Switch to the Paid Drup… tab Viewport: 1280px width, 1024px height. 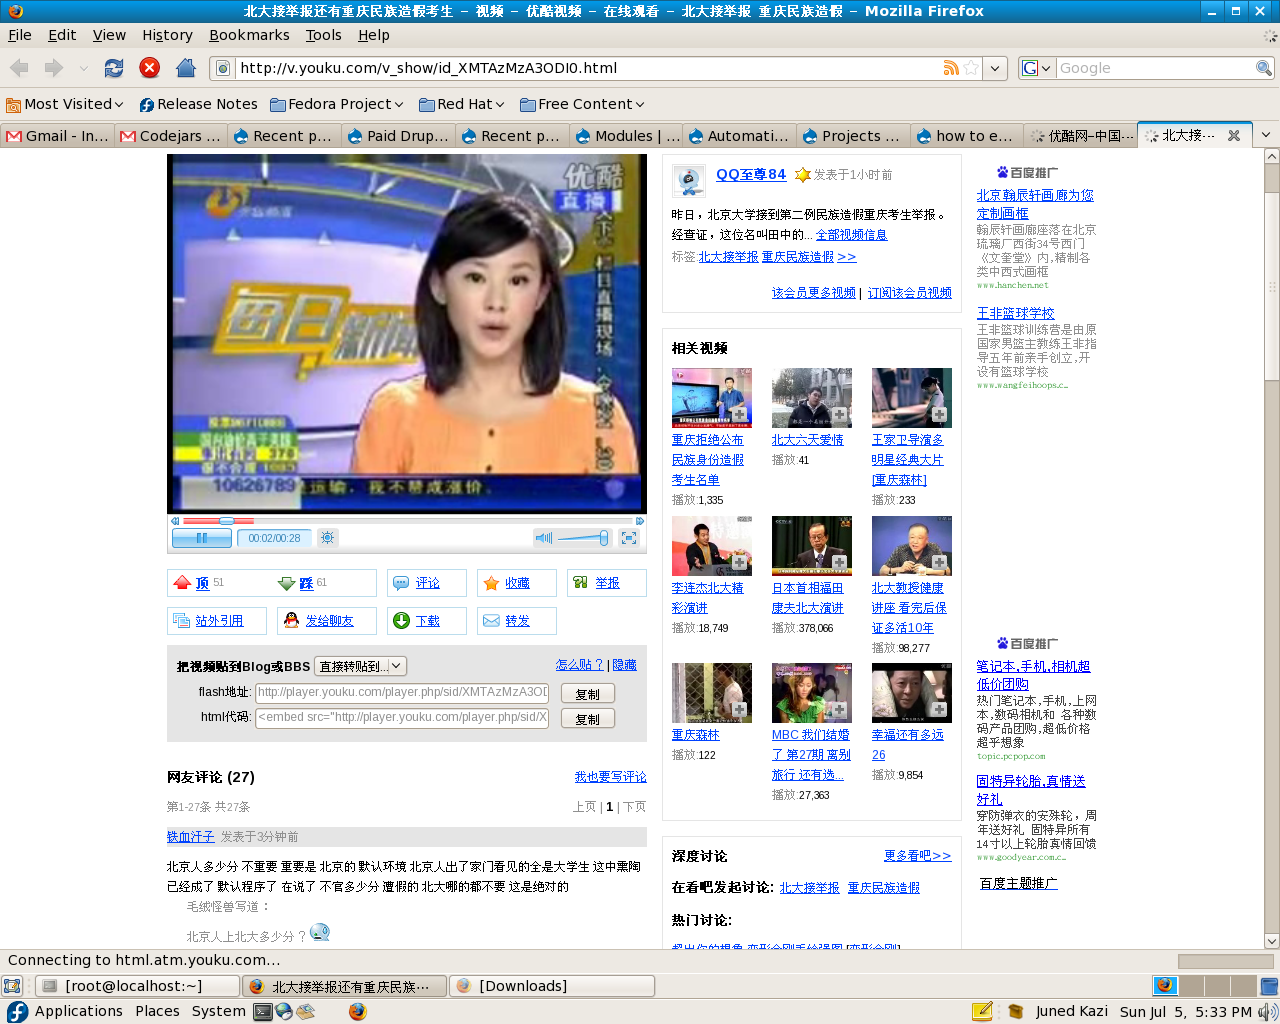point(398,136)
